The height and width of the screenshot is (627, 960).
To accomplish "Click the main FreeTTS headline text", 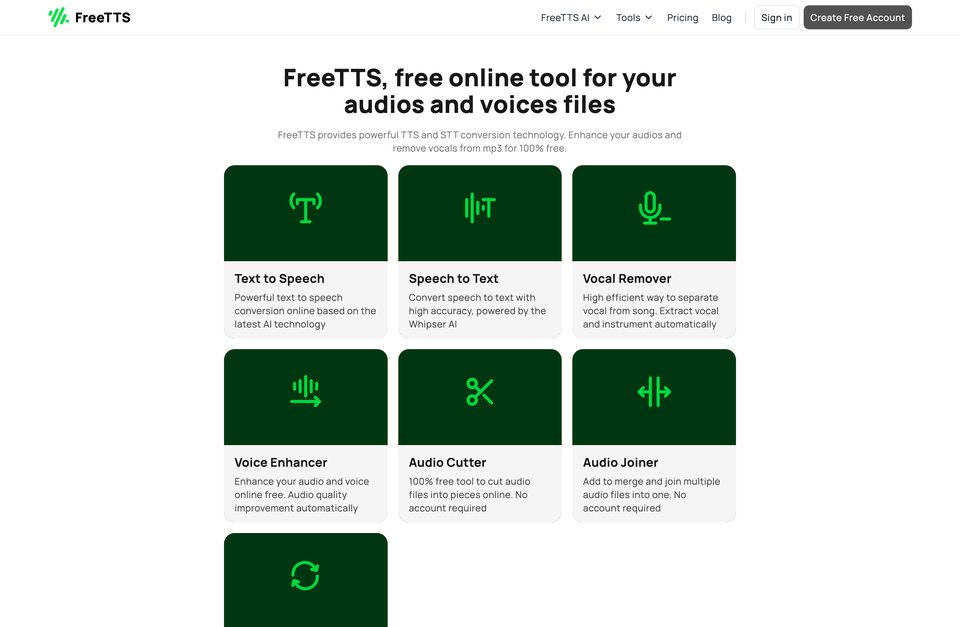I will [x=480, y=91].
